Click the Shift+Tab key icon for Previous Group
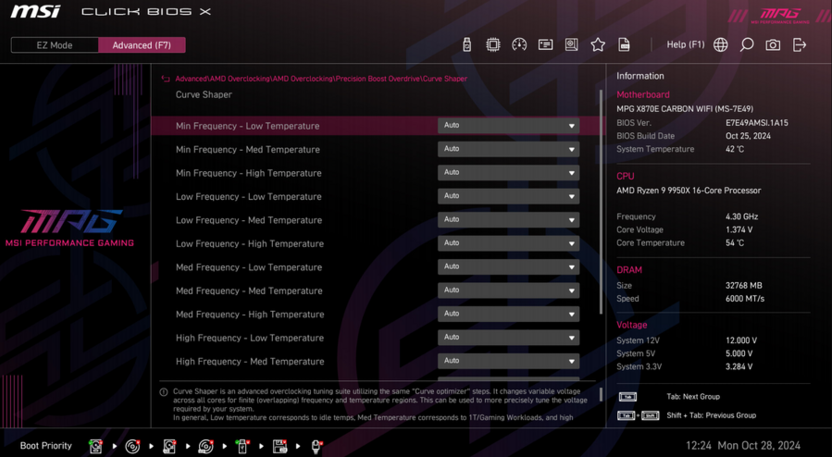The image size is (832, 457). 638,416
